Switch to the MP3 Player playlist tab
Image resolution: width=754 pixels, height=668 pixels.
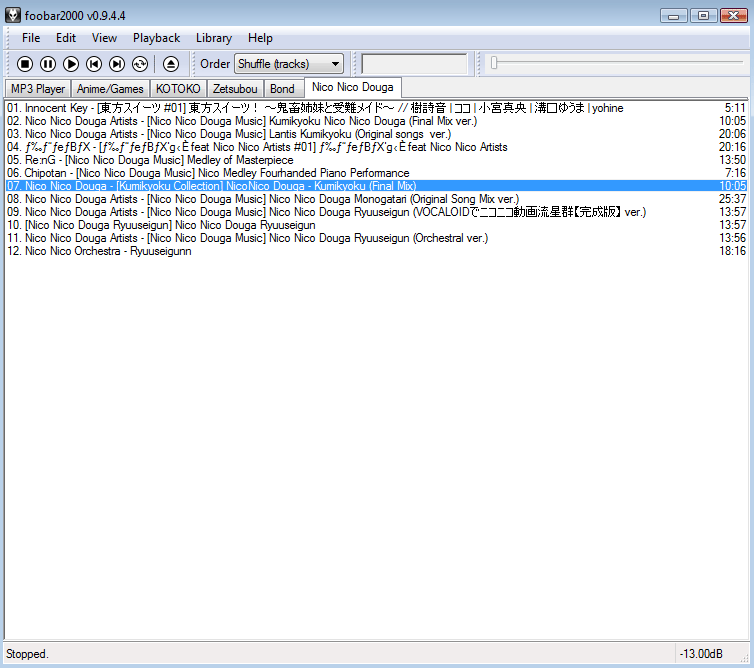pos(38,89)
